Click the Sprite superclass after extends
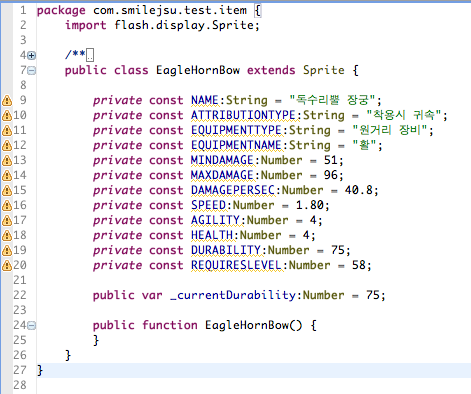Viewport: 471px width, 394px height. [x=324, y=70]
